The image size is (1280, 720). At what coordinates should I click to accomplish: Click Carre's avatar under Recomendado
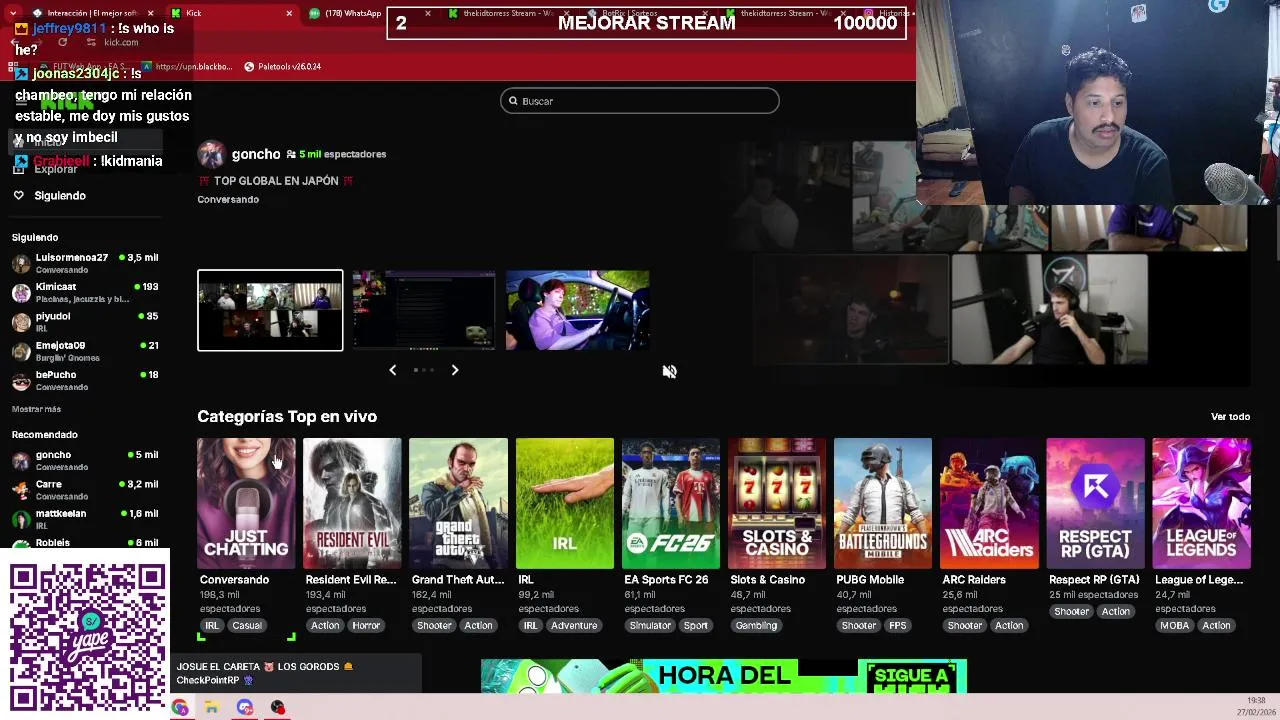(x=21, y=490)
